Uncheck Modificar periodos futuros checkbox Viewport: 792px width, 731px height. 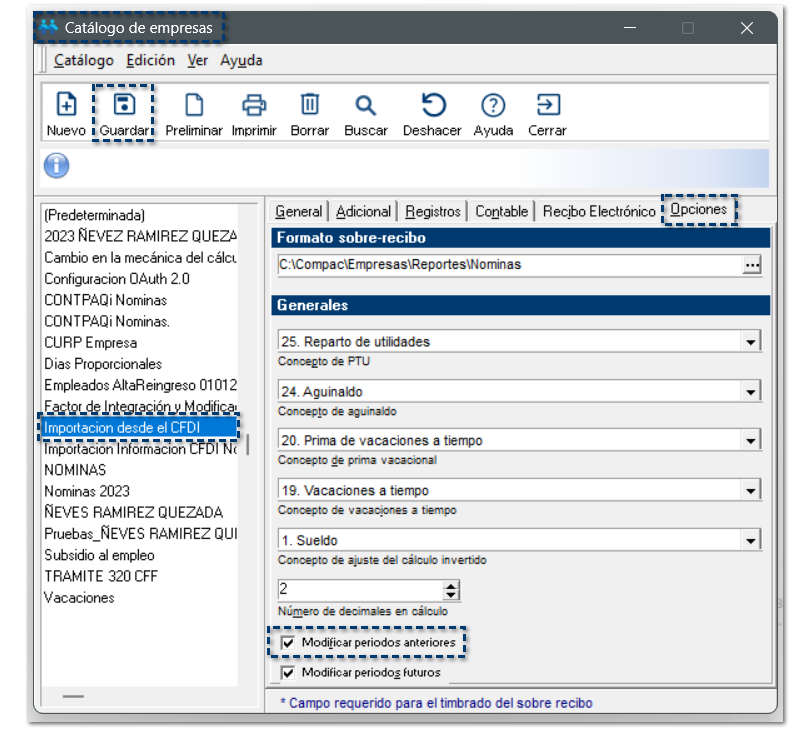[288, 673]
